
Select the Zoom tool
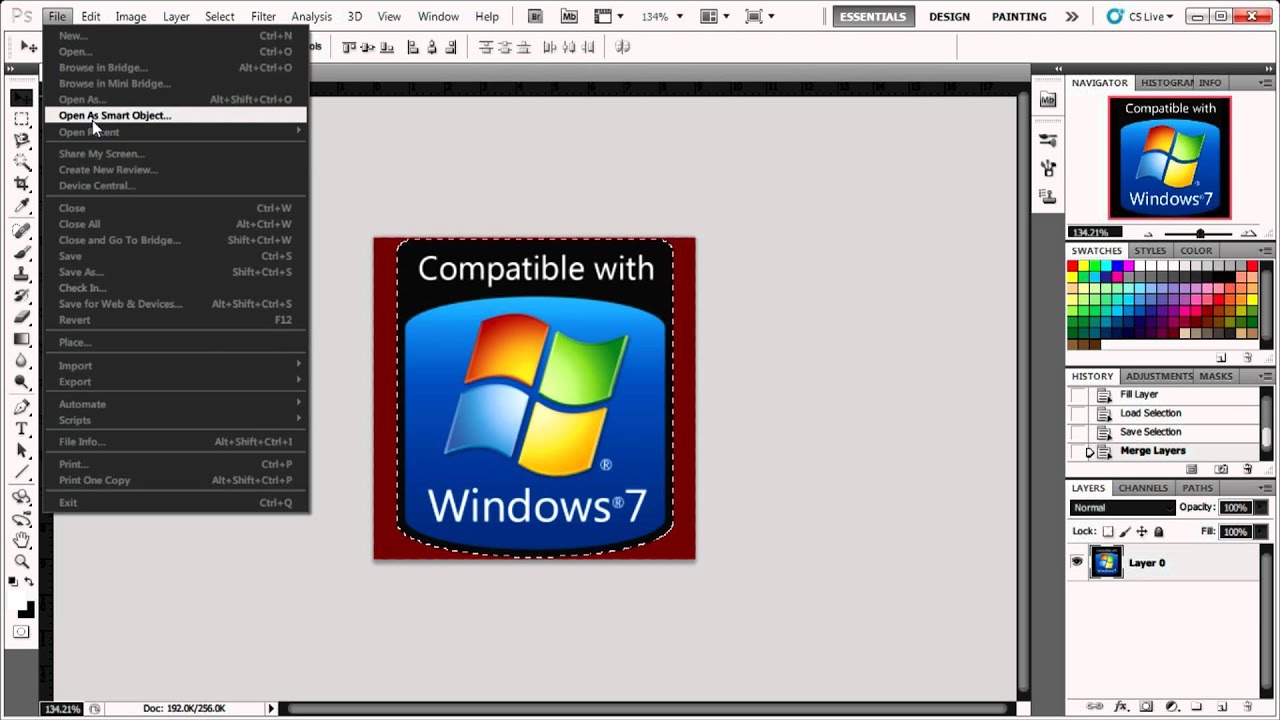coord(21,562)
